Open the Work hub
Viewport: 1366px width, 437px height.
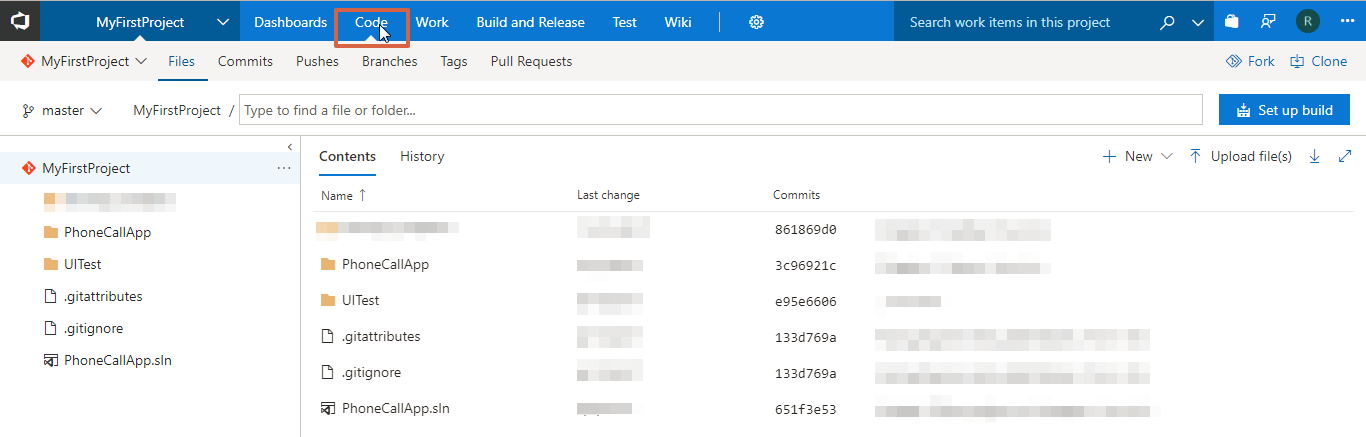tap(432, 22)
